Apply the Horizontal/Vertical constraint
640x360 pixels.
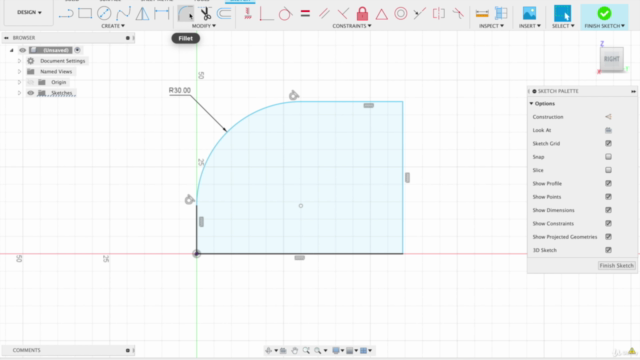(247, 13)
